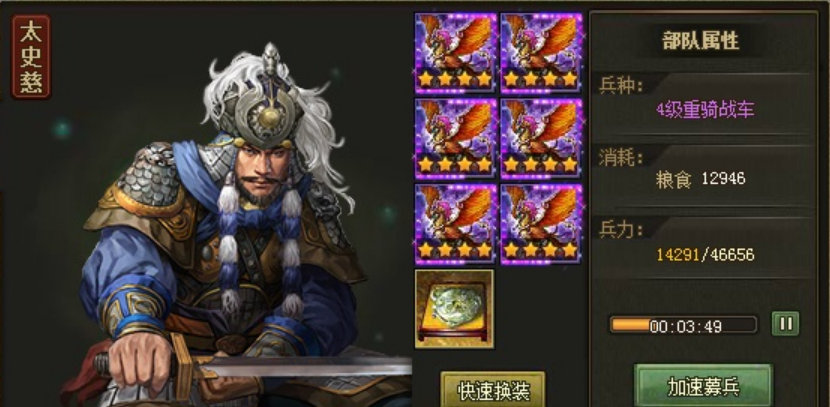Click the 消耗 section label
Screen dimensions: 830x407
point(620,157)
